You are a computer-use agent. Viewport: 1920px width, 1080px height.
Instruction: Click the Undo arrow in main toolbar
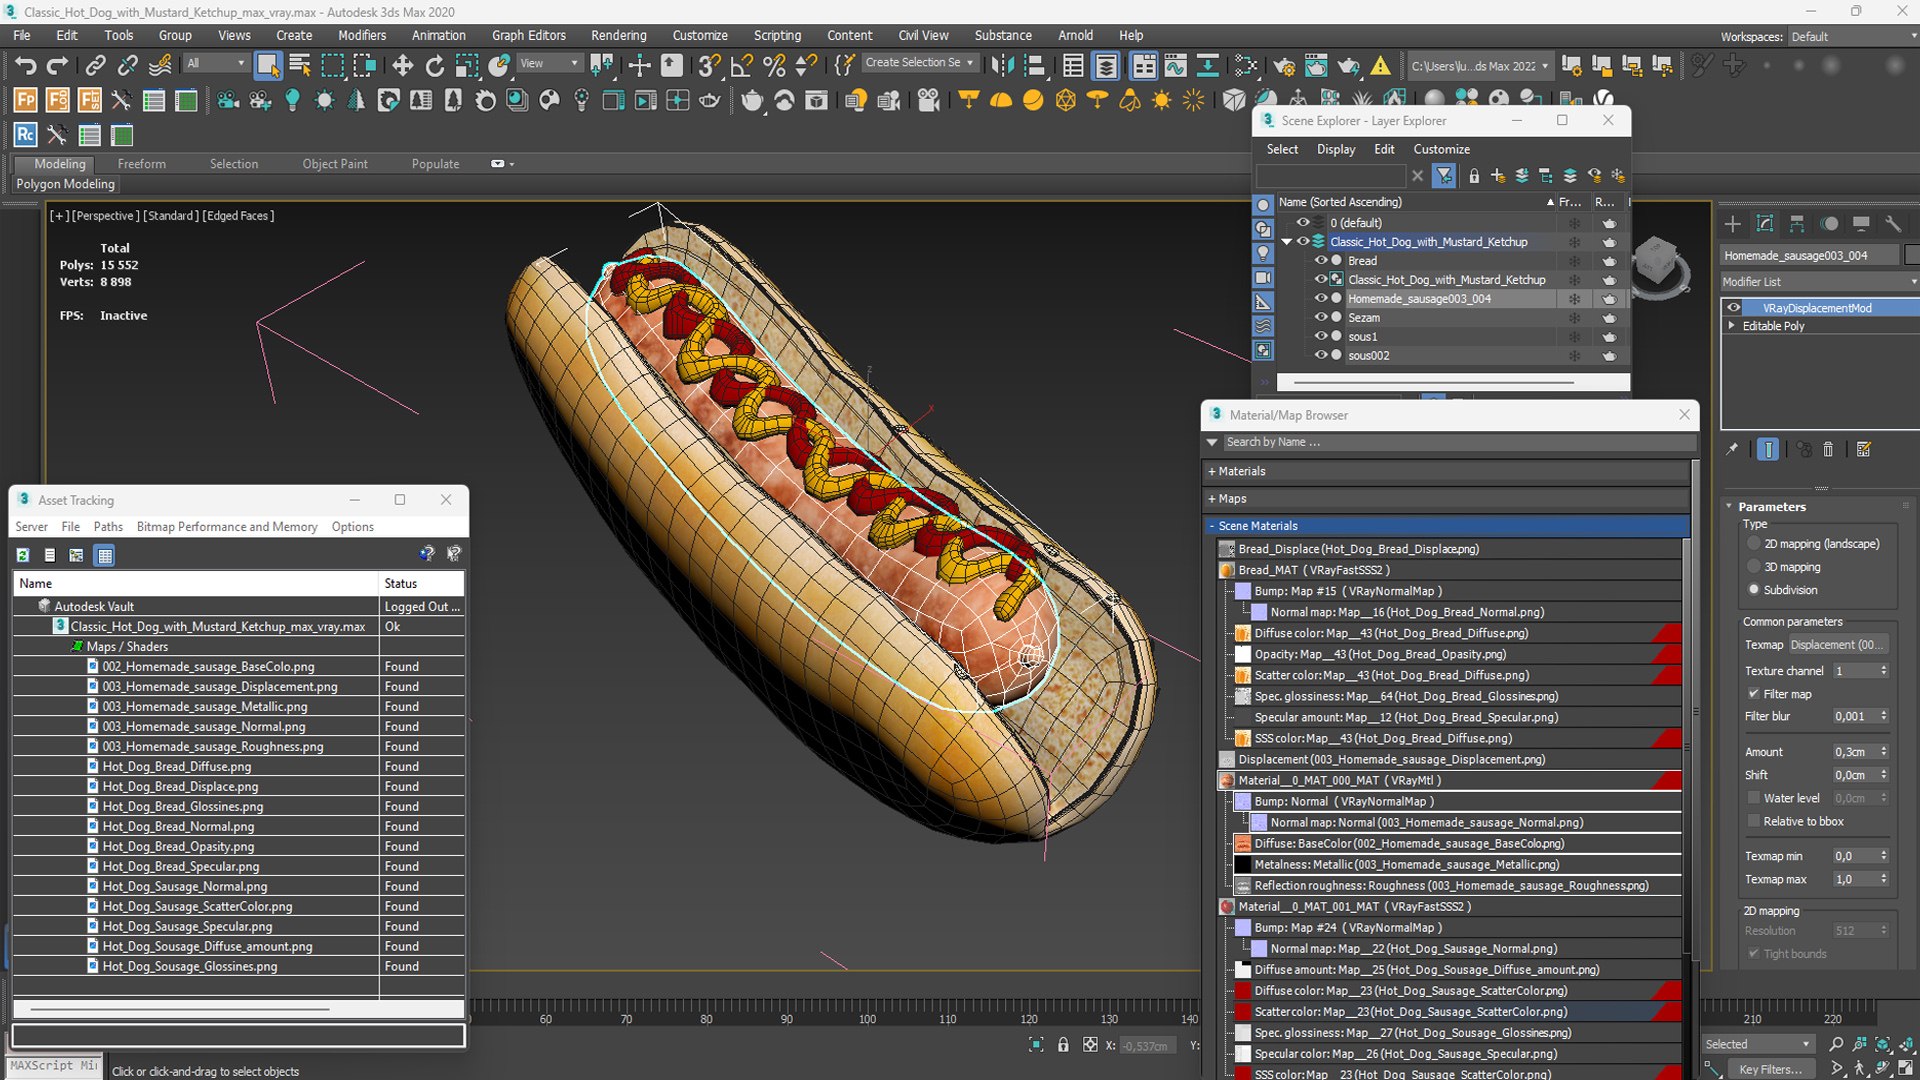[25, 66]
